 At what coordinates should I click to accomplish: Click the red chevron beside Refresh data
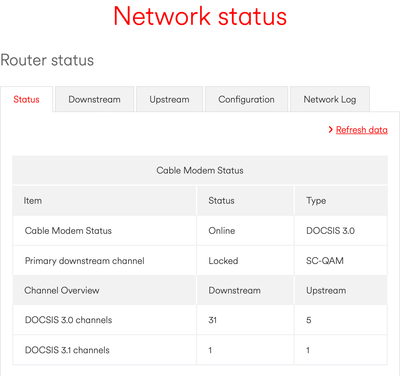pos(330,130)
